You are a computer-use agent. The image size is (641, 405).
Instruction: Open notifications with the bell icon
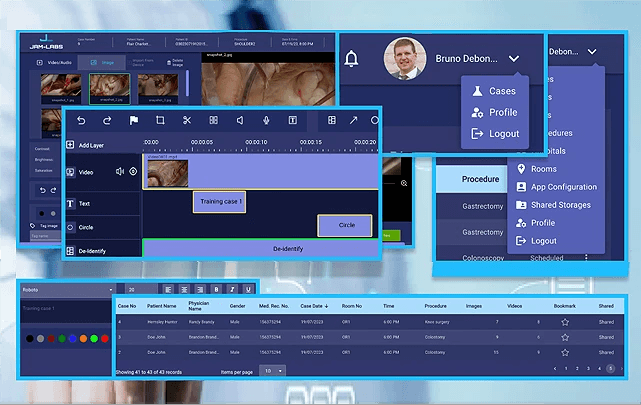tap(351, 59)
